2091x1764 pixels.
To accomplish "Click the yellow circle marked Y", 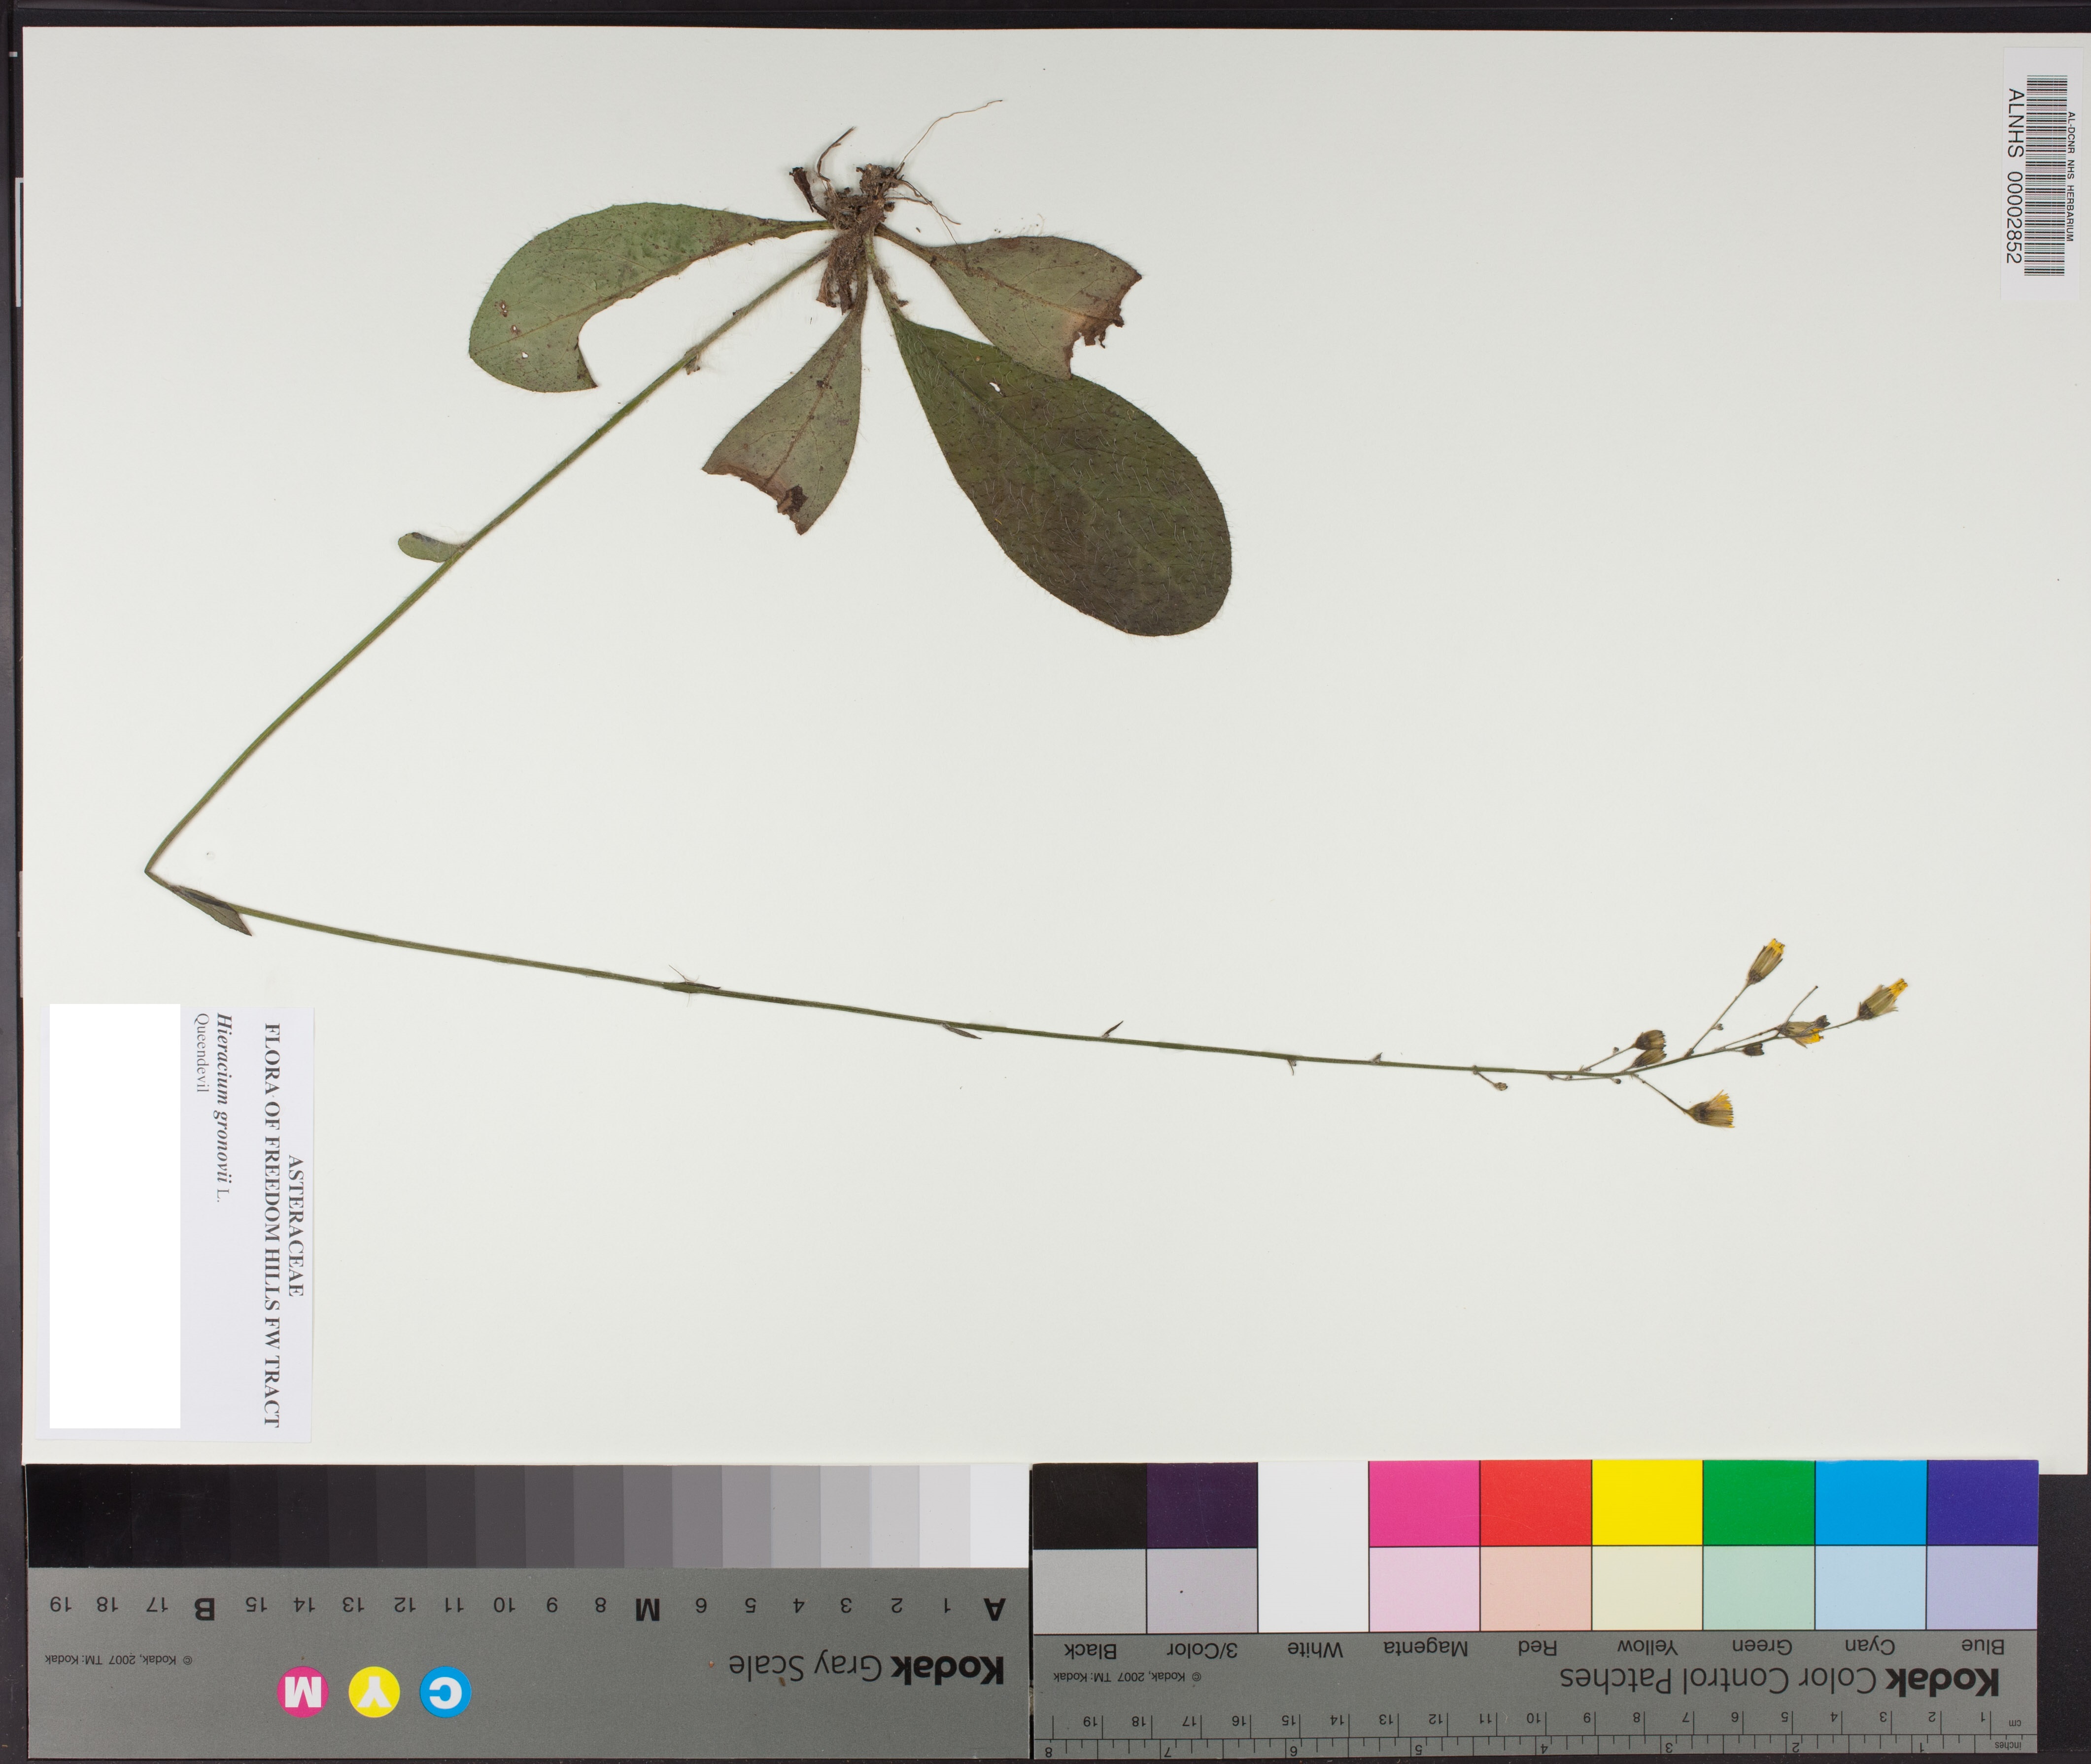I will tap(374, 1693).
